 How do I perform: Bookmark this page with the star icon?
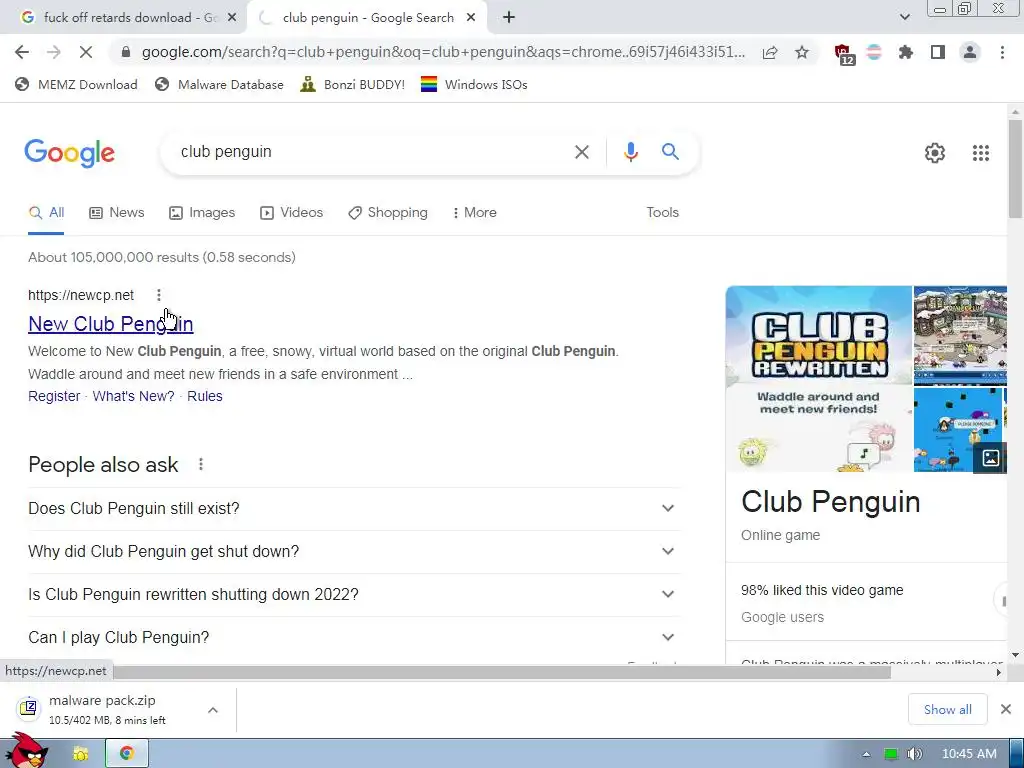pyautogui.click(x=802, y=52)
